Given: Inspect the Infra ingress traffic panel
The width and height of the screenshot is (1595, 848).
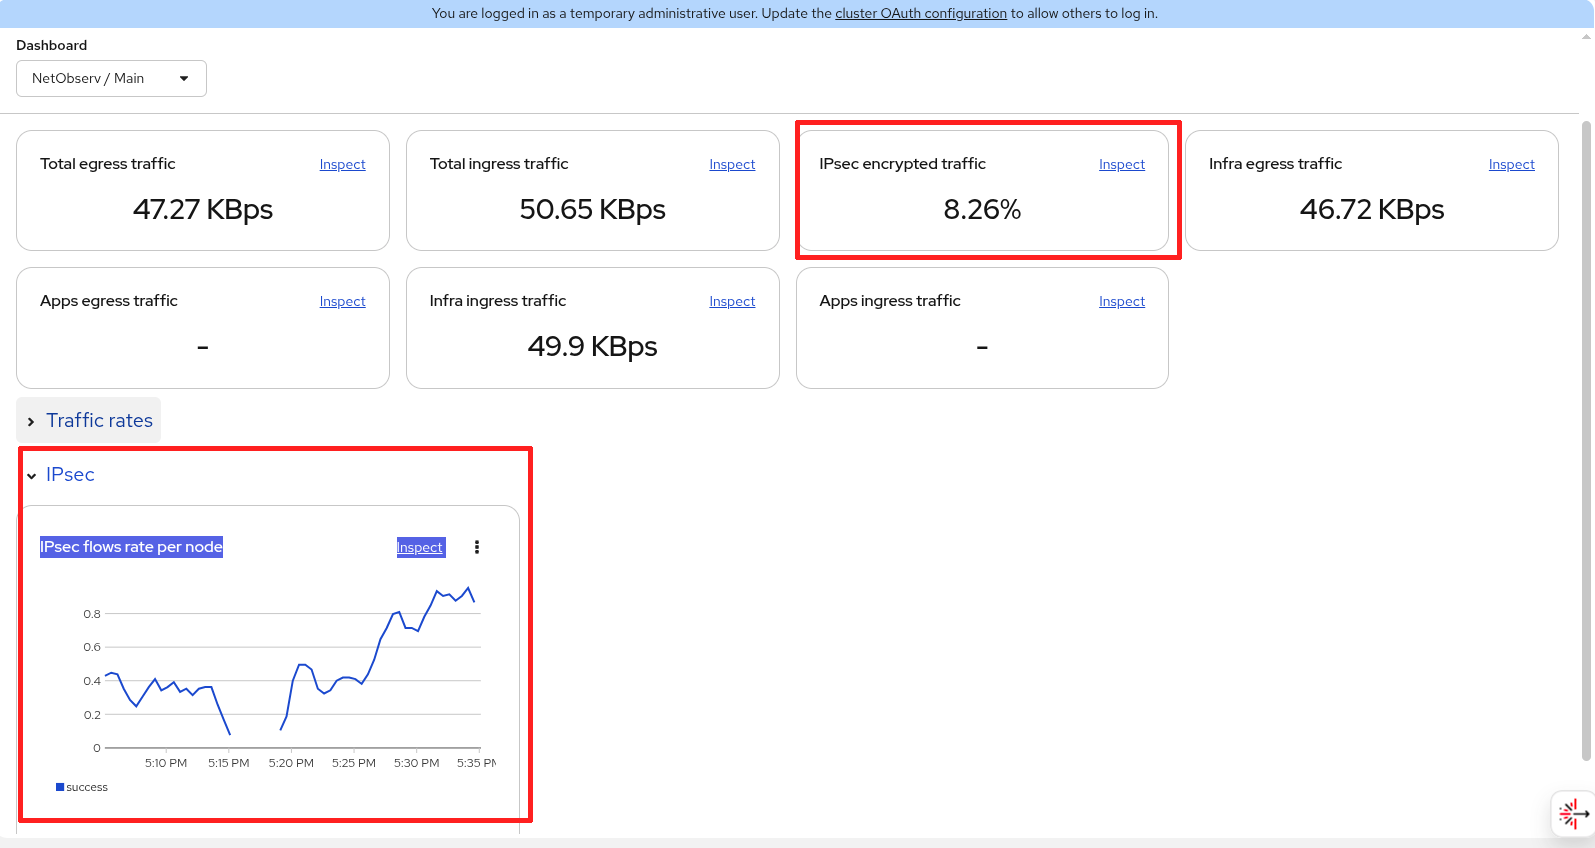Looking at the screenshot, I should point(731,302).
